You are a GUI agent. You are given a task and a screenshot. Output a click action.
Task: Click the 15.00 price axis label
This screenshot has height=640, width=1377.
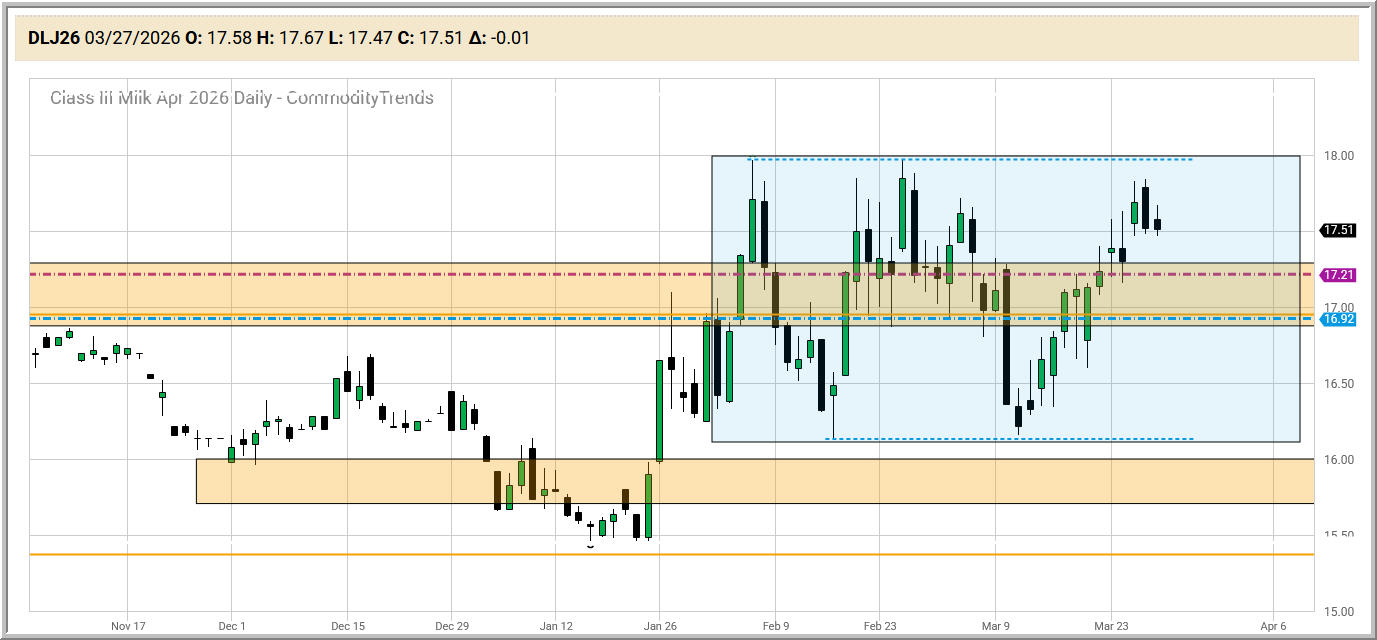click(1340, 611)
